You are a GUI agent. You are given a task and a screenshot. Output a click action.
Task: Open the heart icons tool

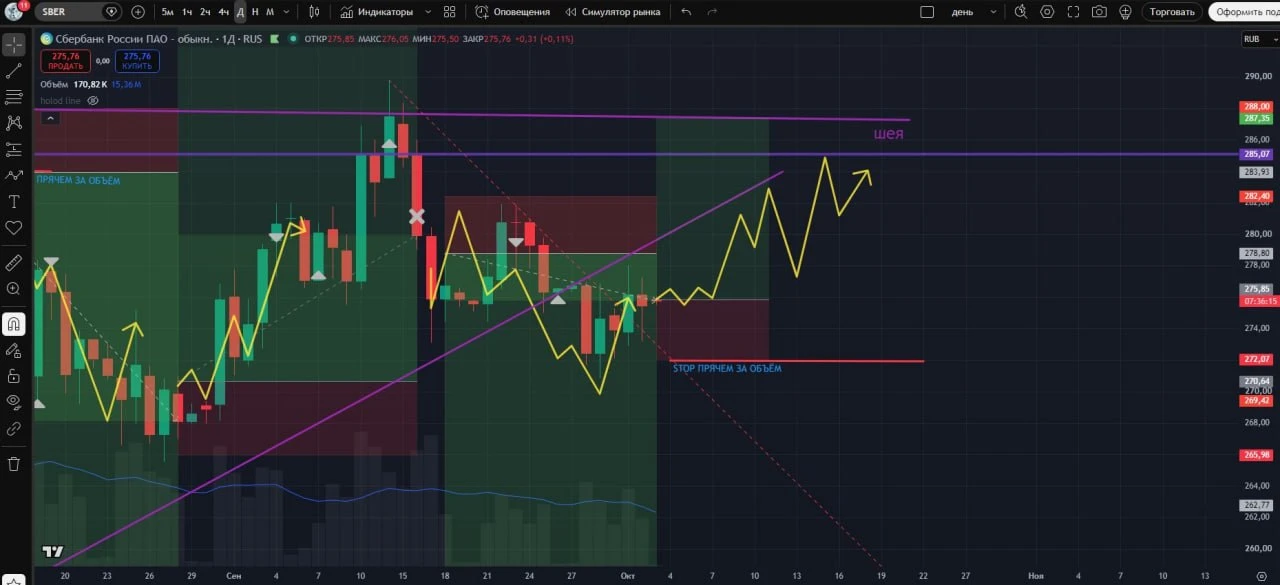[x=14, y=228]
